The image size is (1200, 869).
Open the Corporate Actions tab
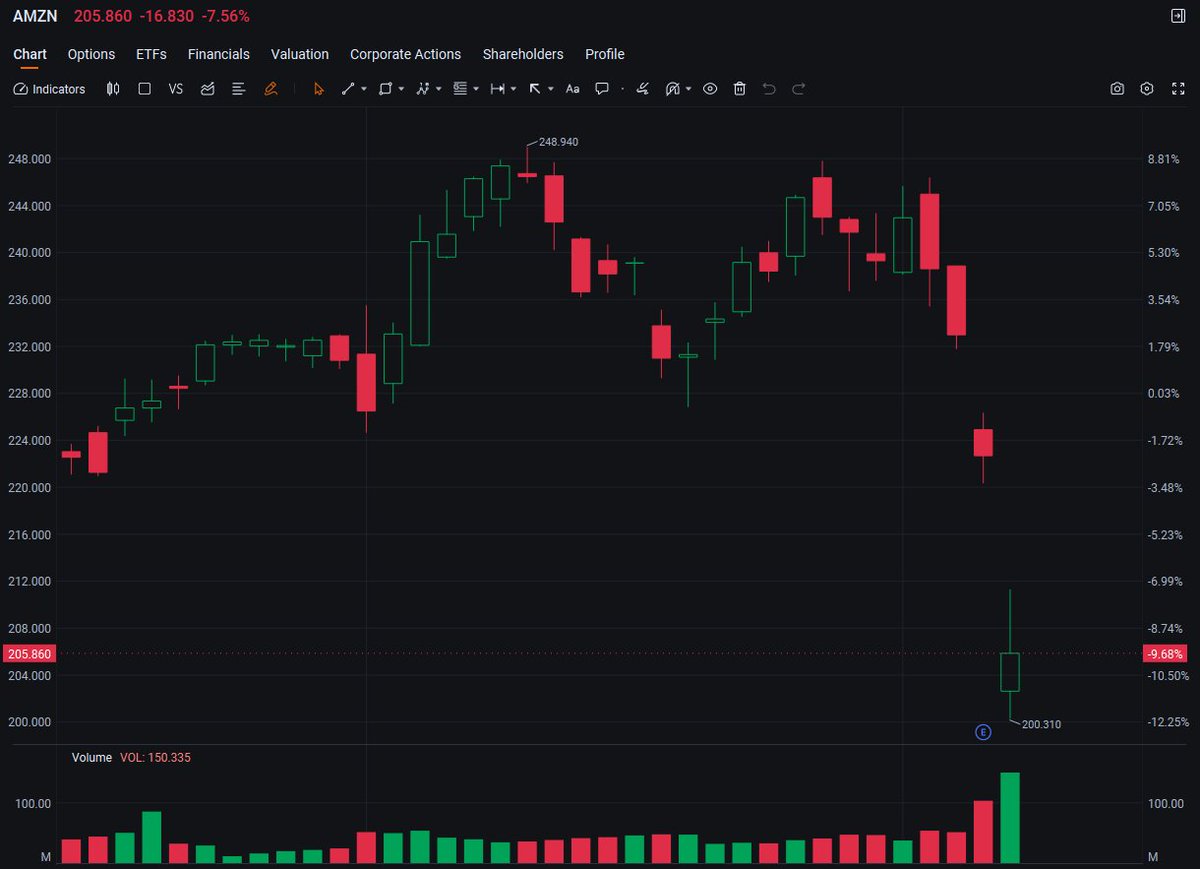click(405, 54)
